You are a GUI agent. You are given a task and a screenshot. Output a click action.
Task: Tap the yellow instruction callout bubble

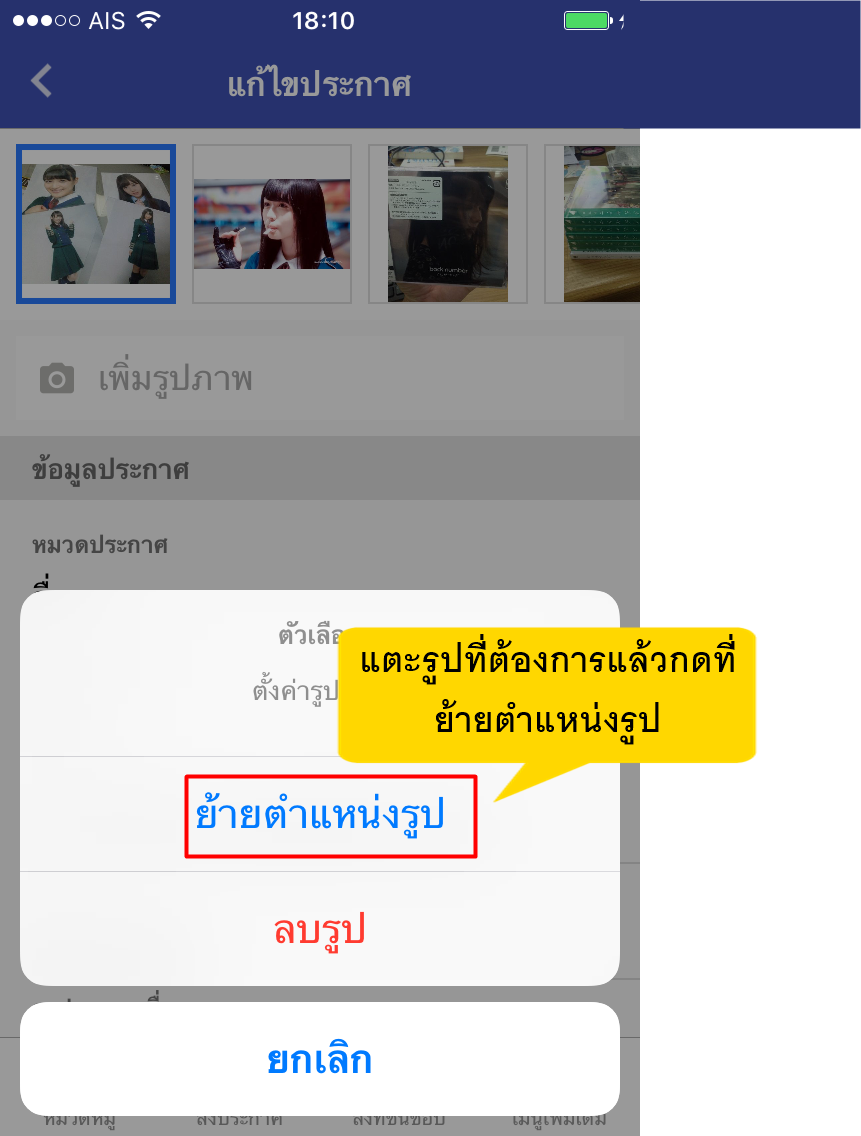coord(547,694)
